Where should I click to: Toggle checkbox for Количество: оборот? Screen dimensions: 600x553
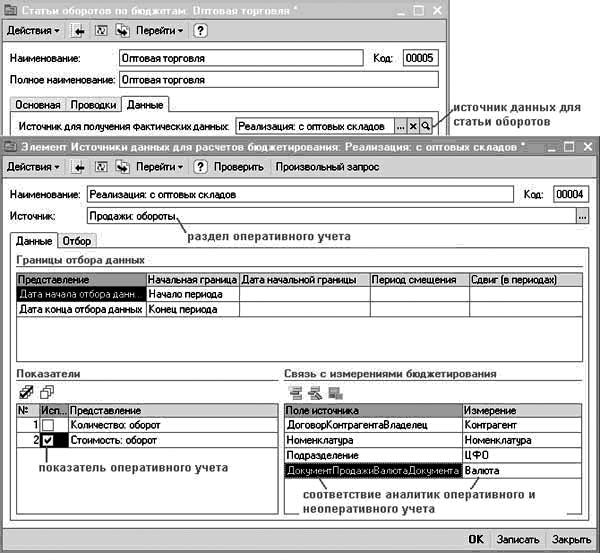pyautogui.click(x=48, y=425)
